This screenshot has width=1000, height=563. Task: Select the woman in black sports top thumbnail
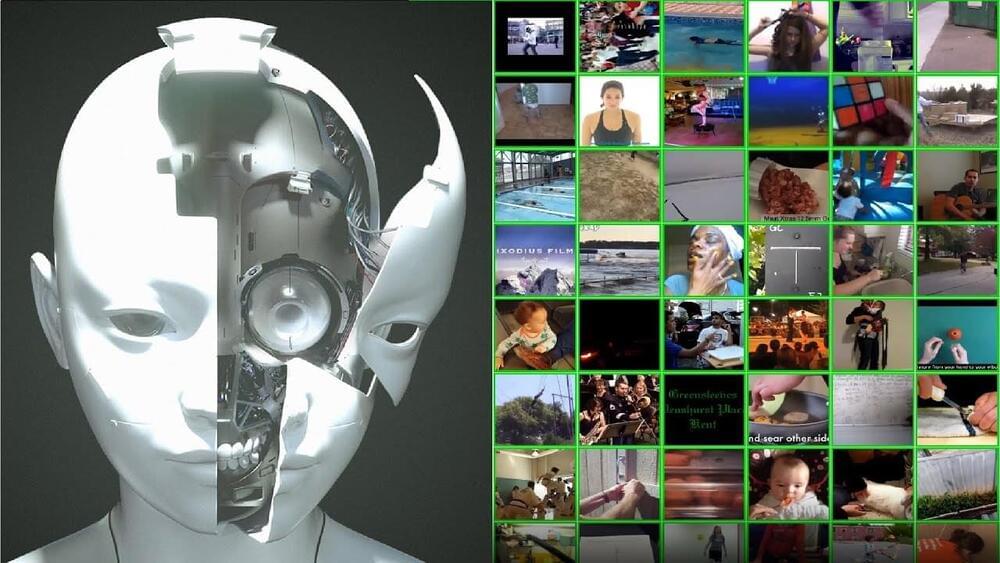[619, 111]
